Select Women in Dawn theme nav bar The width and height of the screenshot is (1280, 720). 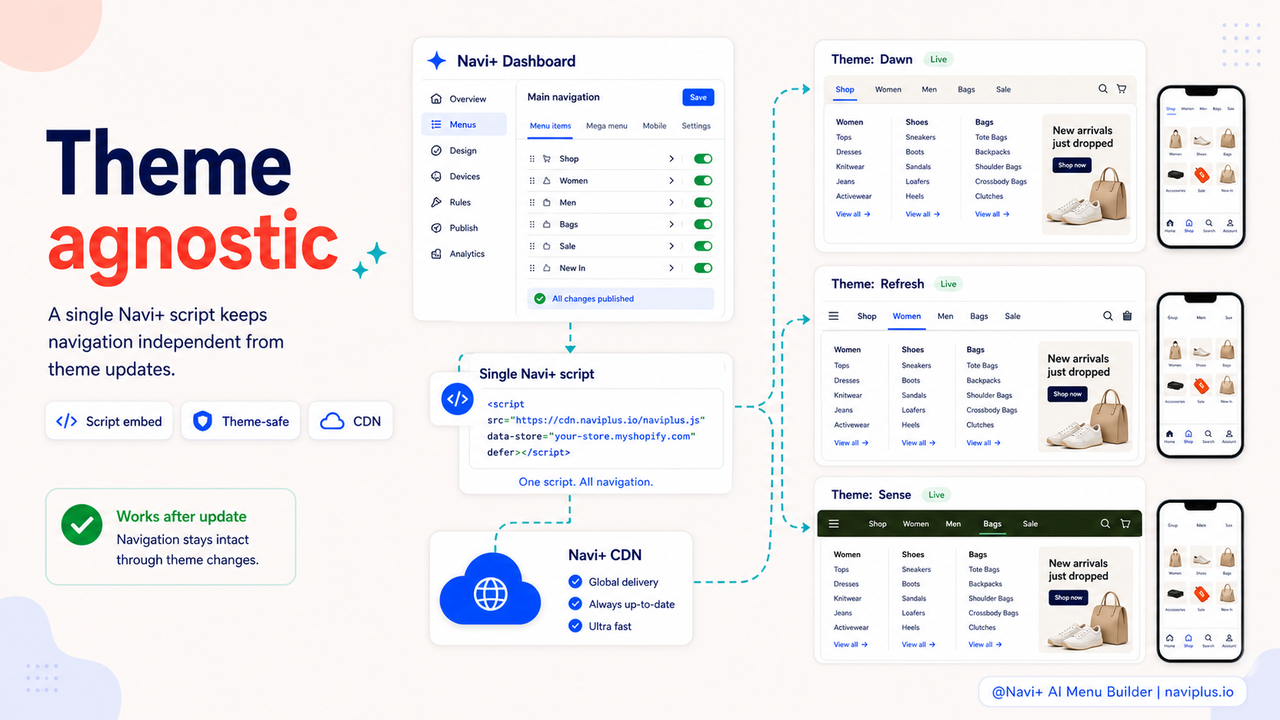pos(888,90)
